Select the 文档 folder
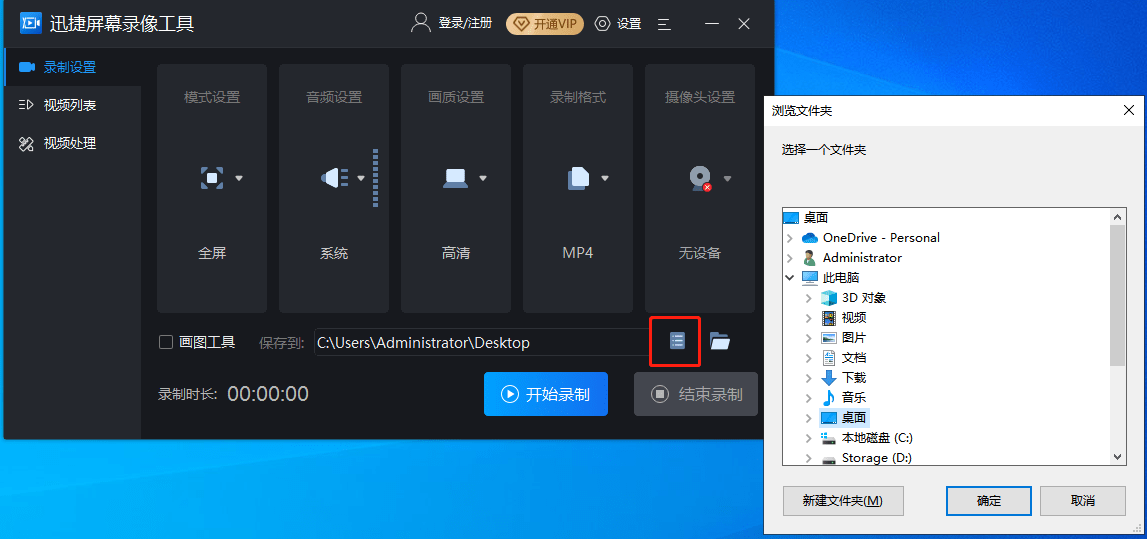The image size is (1147, 539). 854,358
